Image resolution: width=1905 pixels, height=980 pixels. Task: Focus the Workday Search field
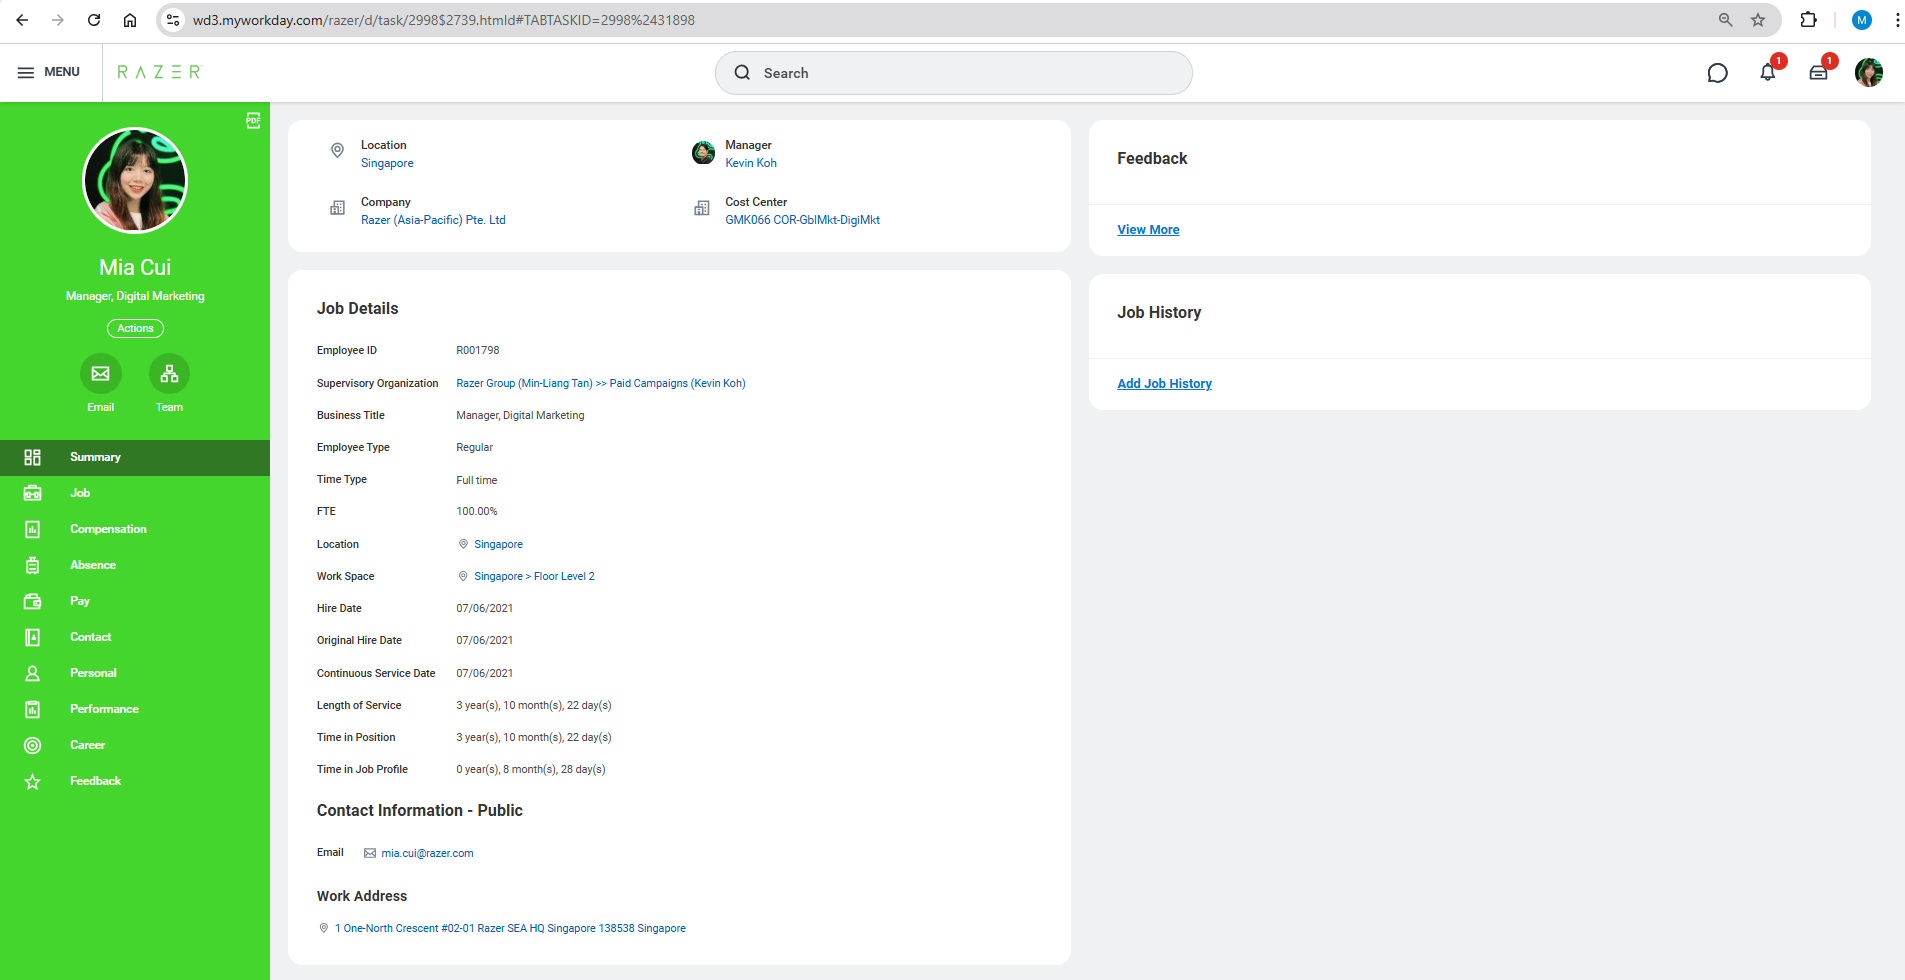click(954, 73)
